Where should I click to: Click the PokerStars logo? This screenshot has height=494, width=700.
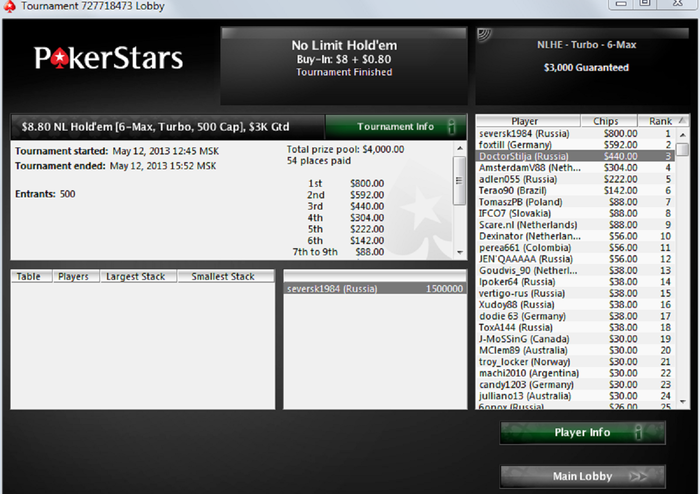coord(108,58)
